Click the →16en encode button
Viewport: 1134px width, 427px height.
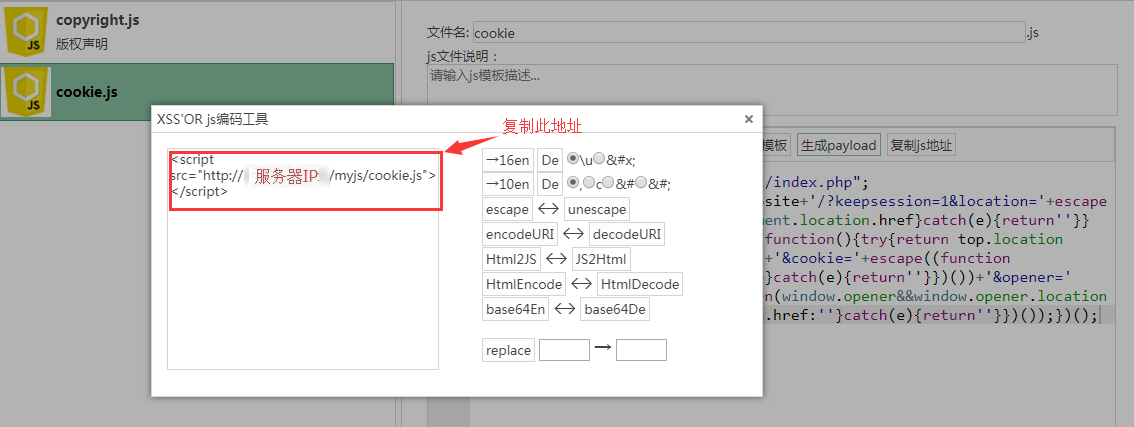coord(508,160)
